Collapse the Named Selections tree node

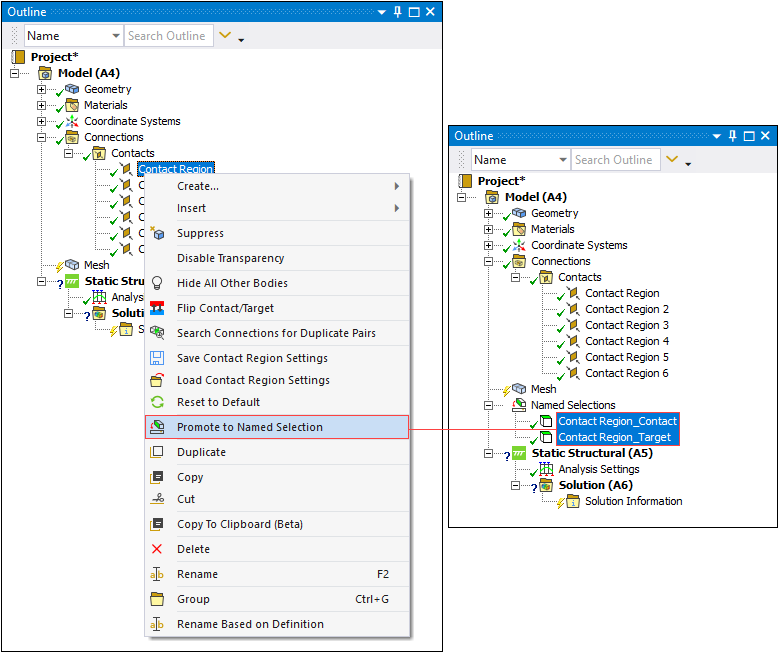click(489, 405)
